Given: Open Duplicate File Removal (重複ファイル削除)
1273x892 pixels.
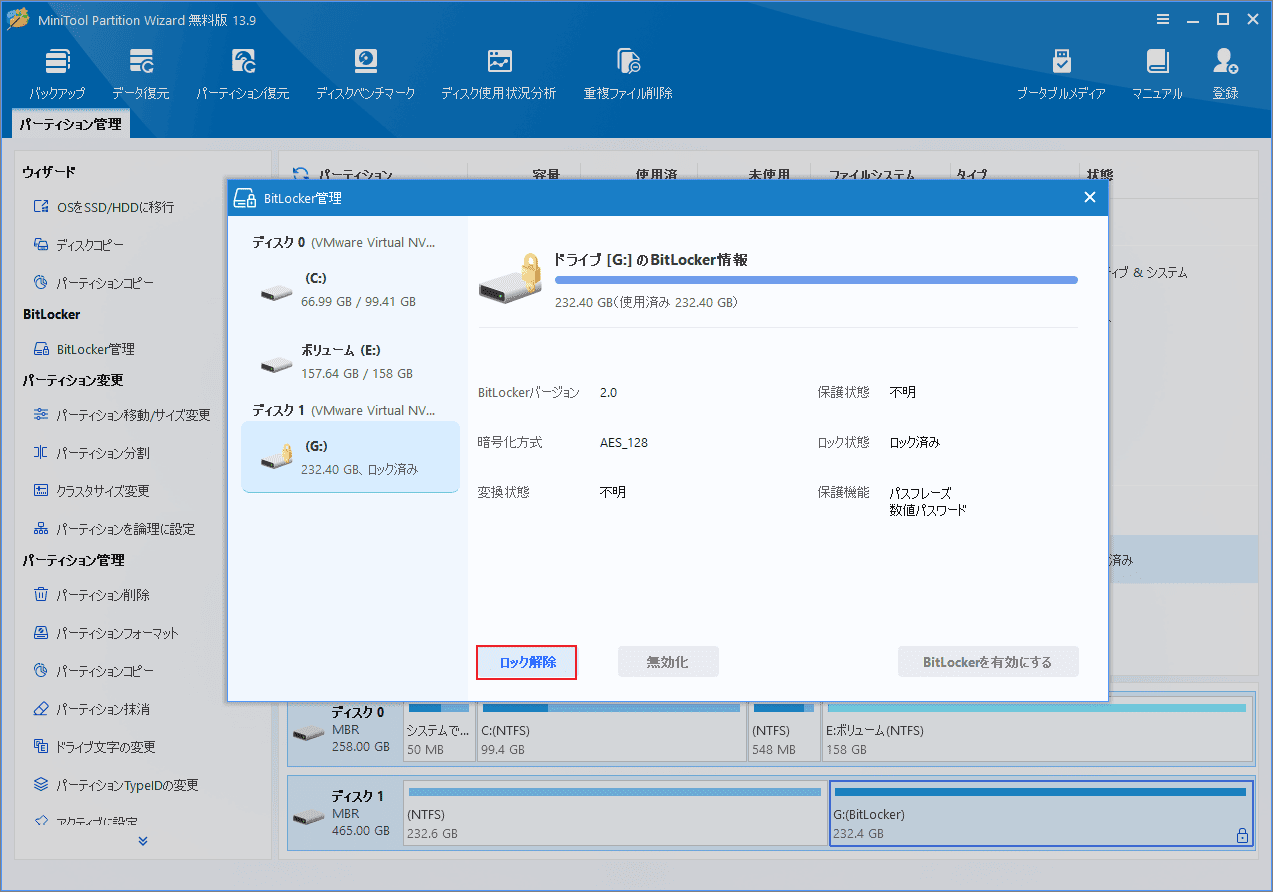Looking at the screenshot, I should (x=628, y=73).
